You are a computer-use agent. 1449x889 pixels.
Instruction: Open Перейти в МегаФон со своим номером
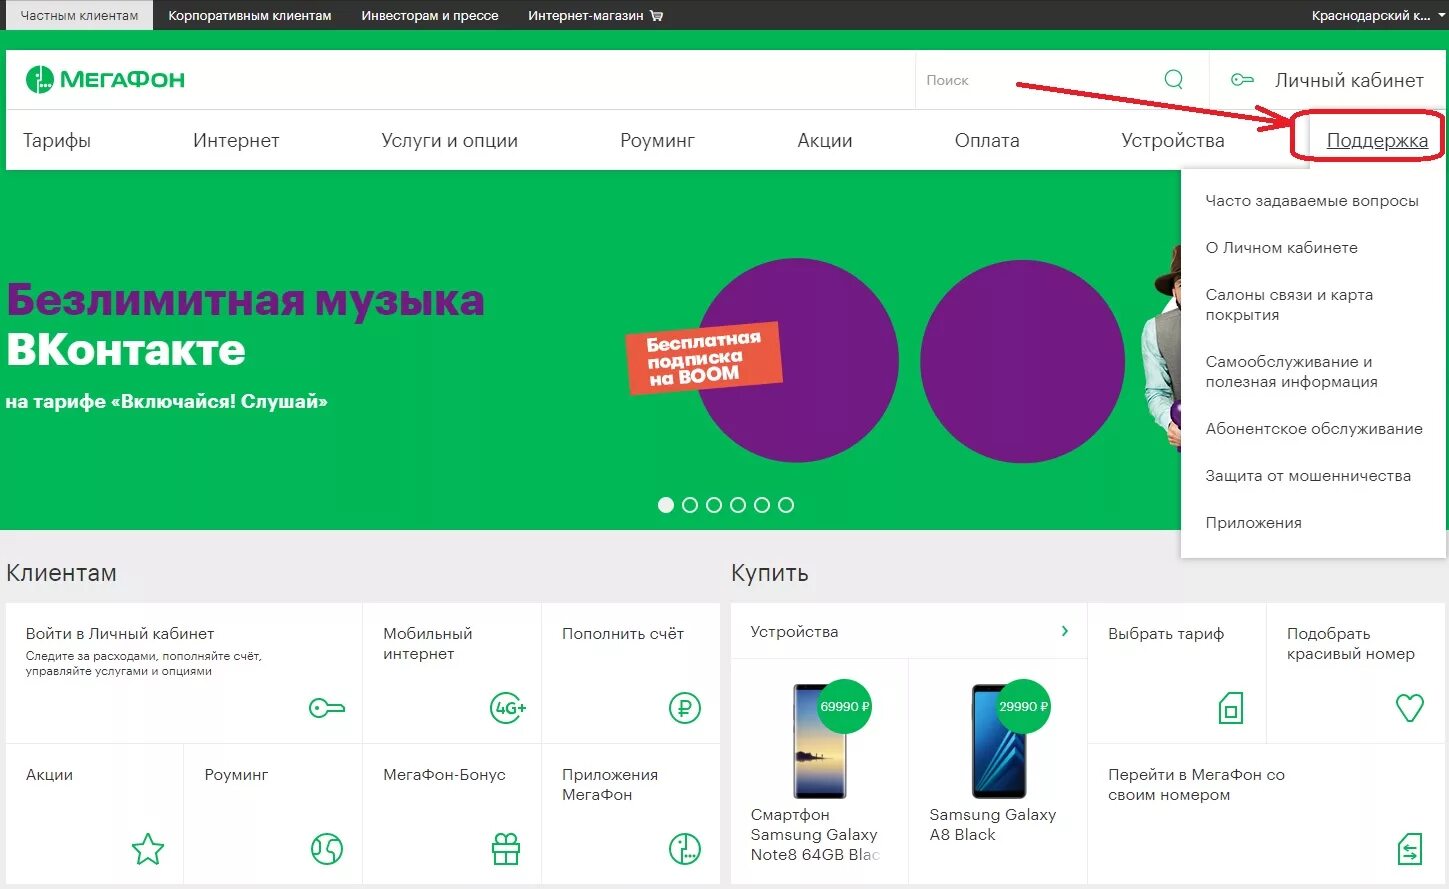(1196, 785)
